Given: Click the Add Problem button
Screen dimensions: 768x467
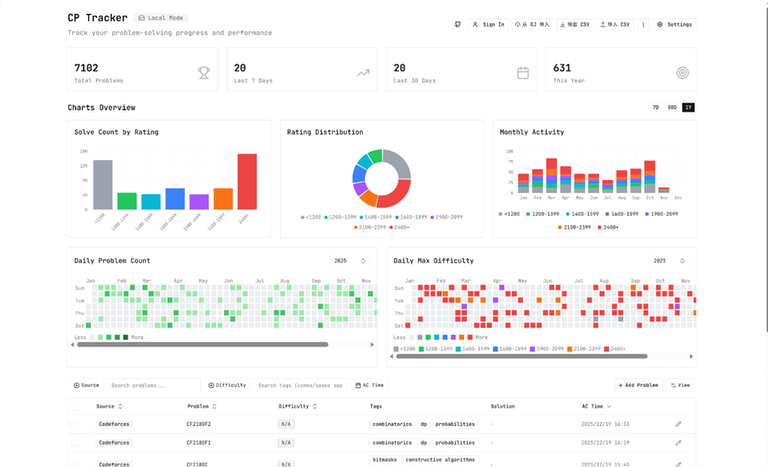Looking at the screenshot, I should [637, 385].
